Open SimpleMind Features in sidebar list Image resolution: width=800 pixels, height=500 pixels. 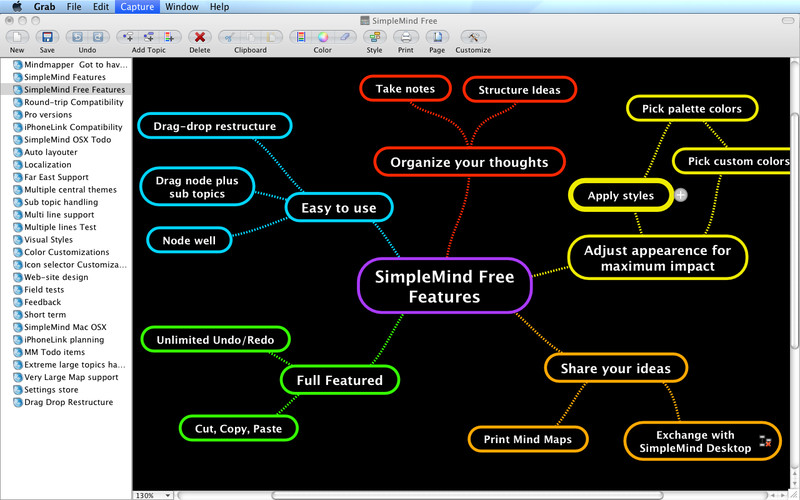pos(65,77)
